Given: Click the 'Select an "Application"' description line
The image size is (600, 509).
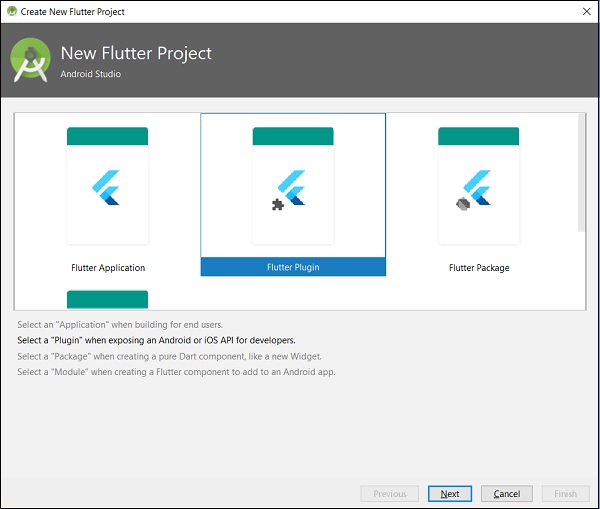Looking at the screenshot, I should (x=120, y=325).
